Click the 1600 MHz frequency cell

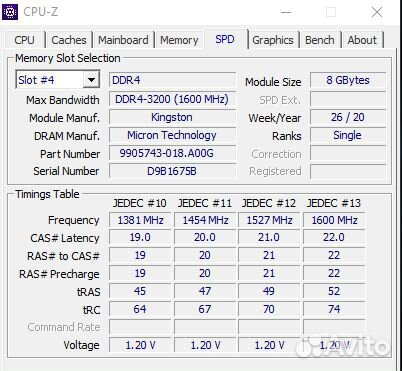334,220
